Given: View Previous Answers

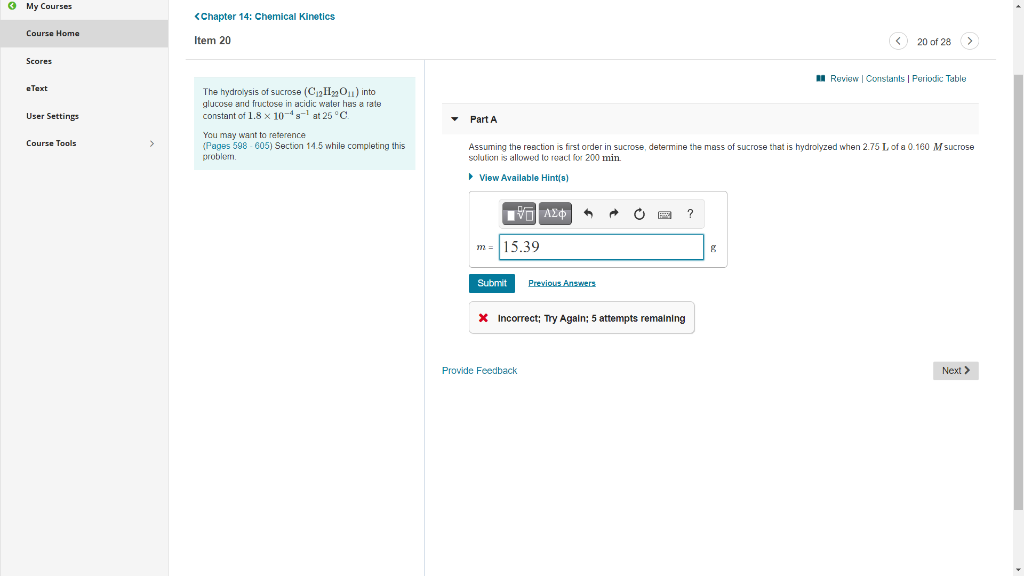Looking at the screenshot, I should [x=561, y=283].
